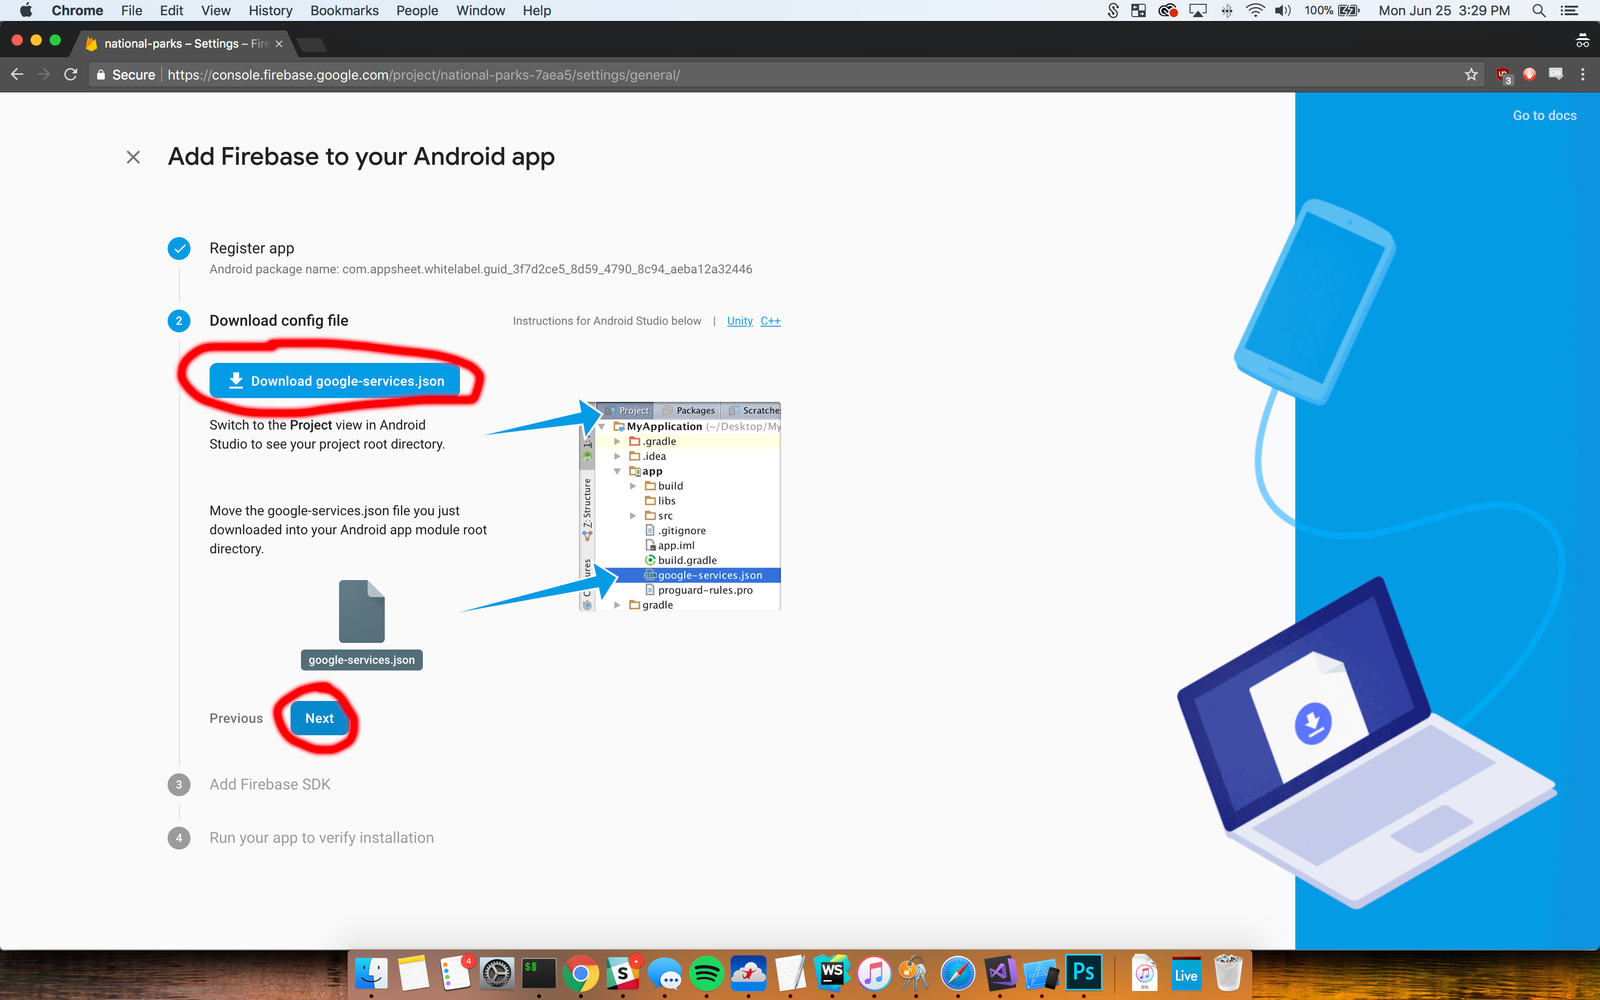Click the Wi-Fi status icon

pos(1255,10)
